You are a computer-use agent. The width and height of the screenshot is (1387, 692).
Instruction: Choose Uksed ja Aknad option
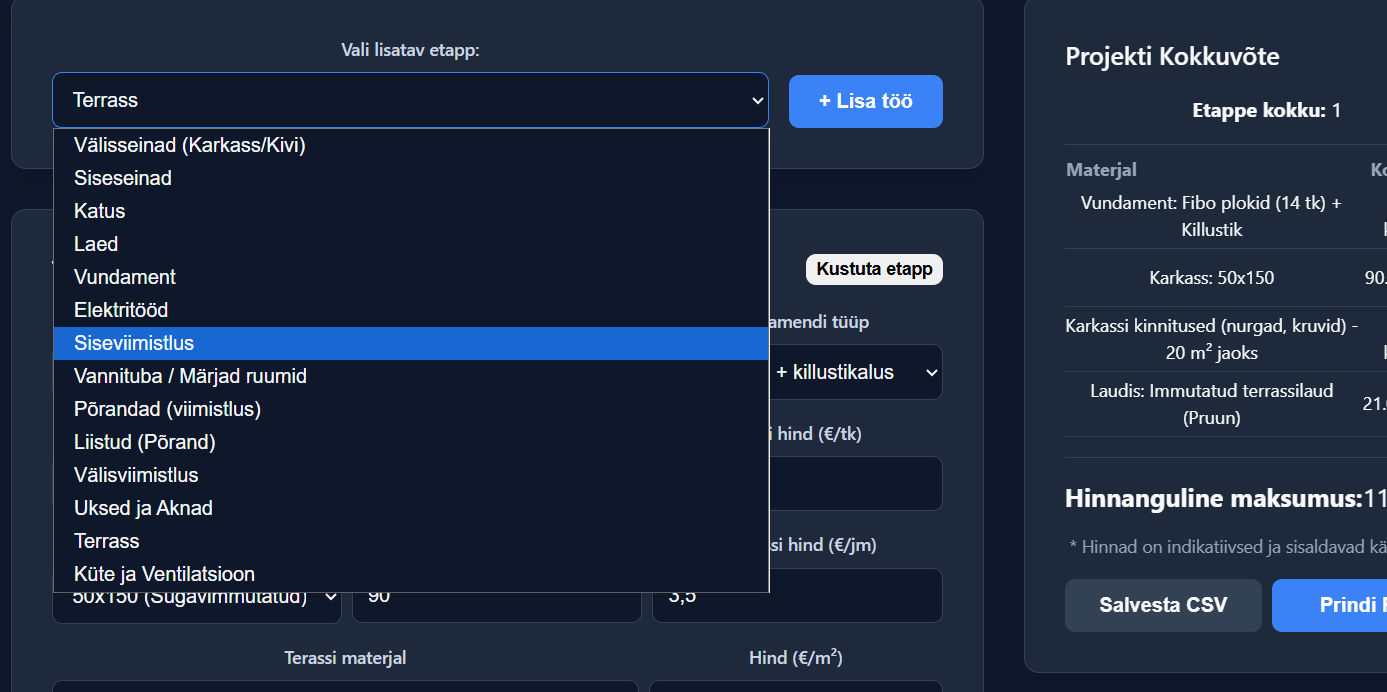click(x=143, y=508)
